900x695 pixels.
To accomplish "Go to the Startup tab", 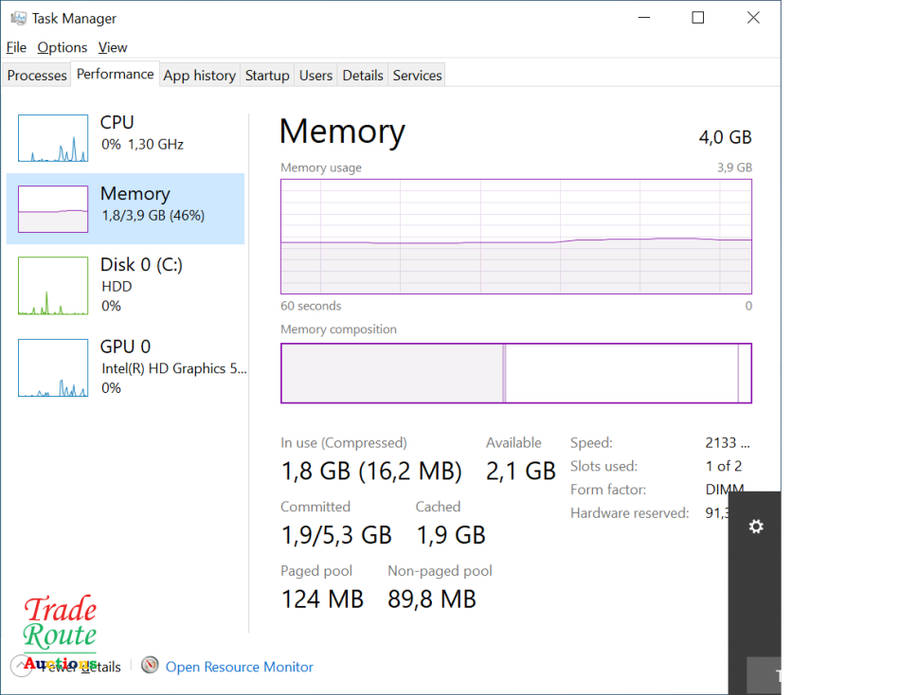I will [267, 75].
